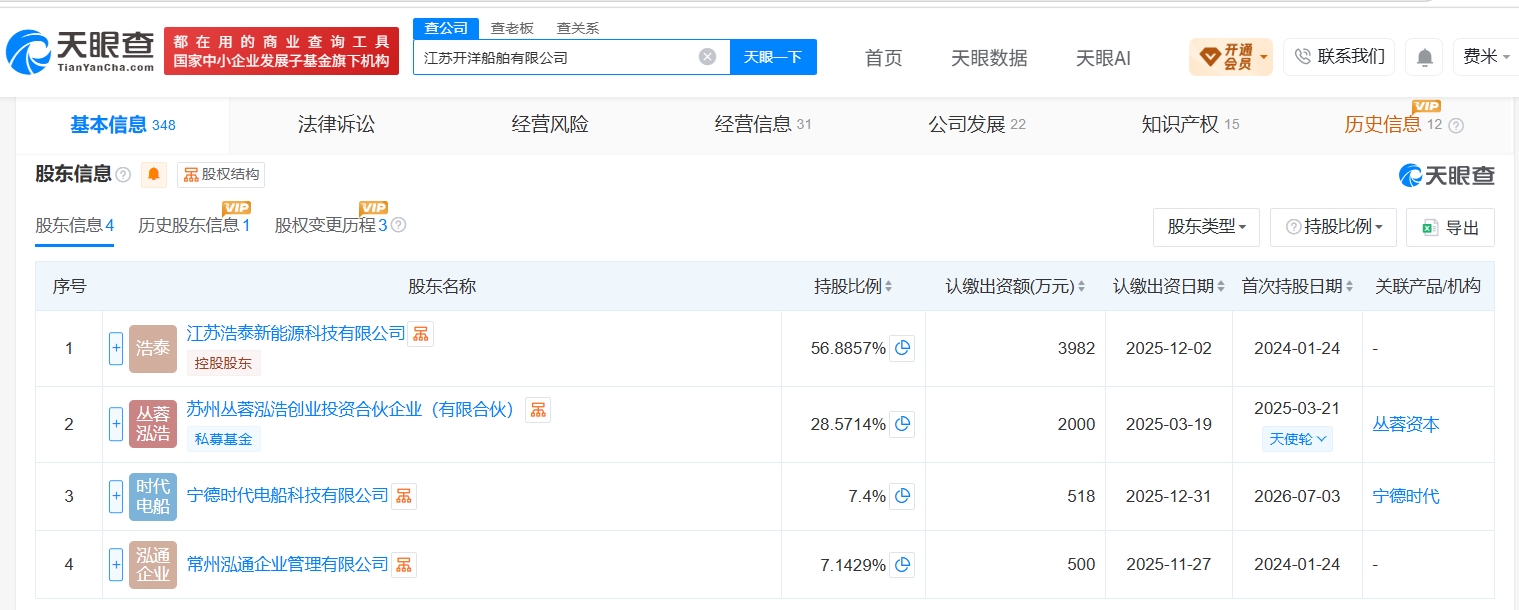Image resolution: width=1519 pixels, height=610 pixels.
Task: Open the structure icon next to 江苏浩泰新能源科技有限公司
Action: pos(420,333)
